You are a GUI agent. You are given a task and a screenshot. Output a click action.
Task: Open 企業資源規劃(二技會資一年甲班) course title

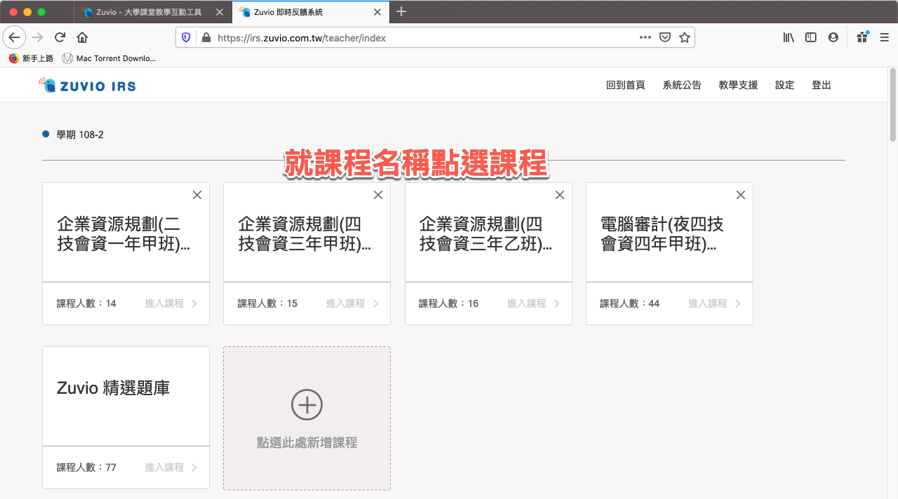(x=123, y=234)
